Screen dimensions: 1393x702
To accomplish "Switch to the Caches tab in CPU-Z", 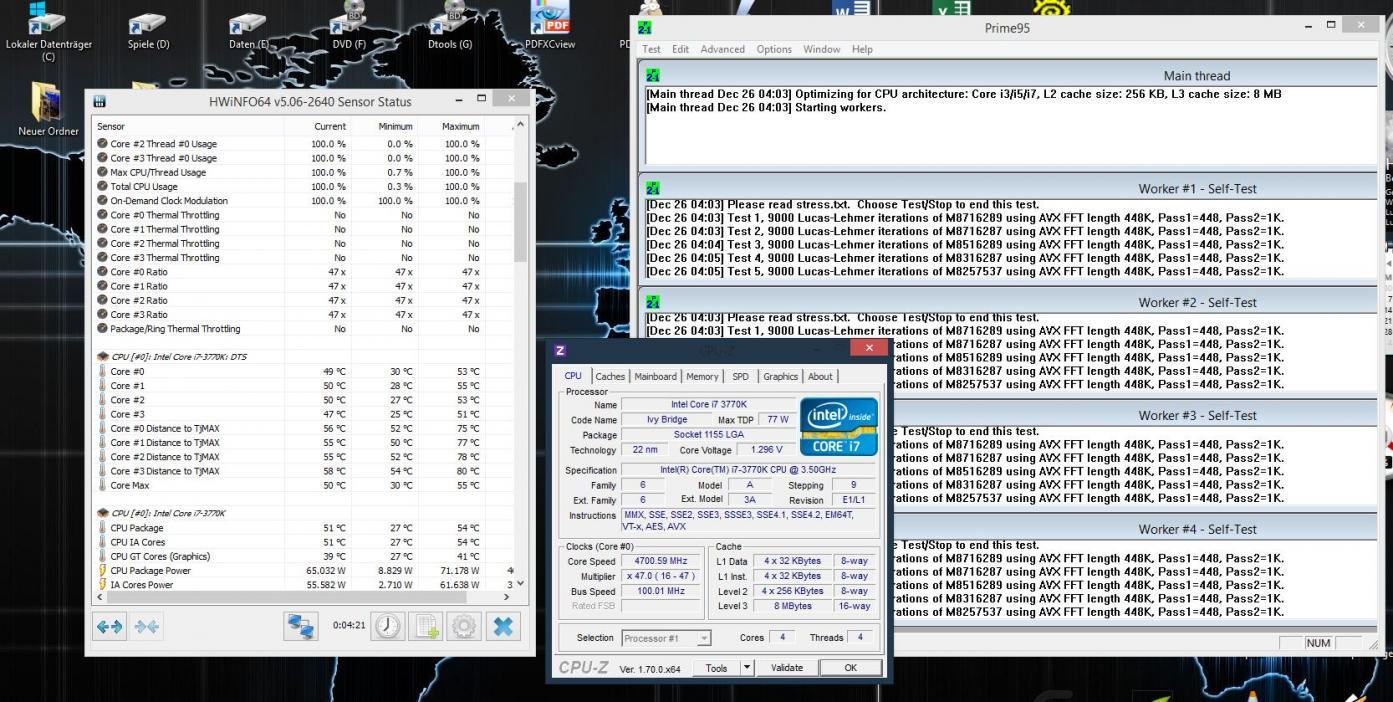I will (610, 377).
